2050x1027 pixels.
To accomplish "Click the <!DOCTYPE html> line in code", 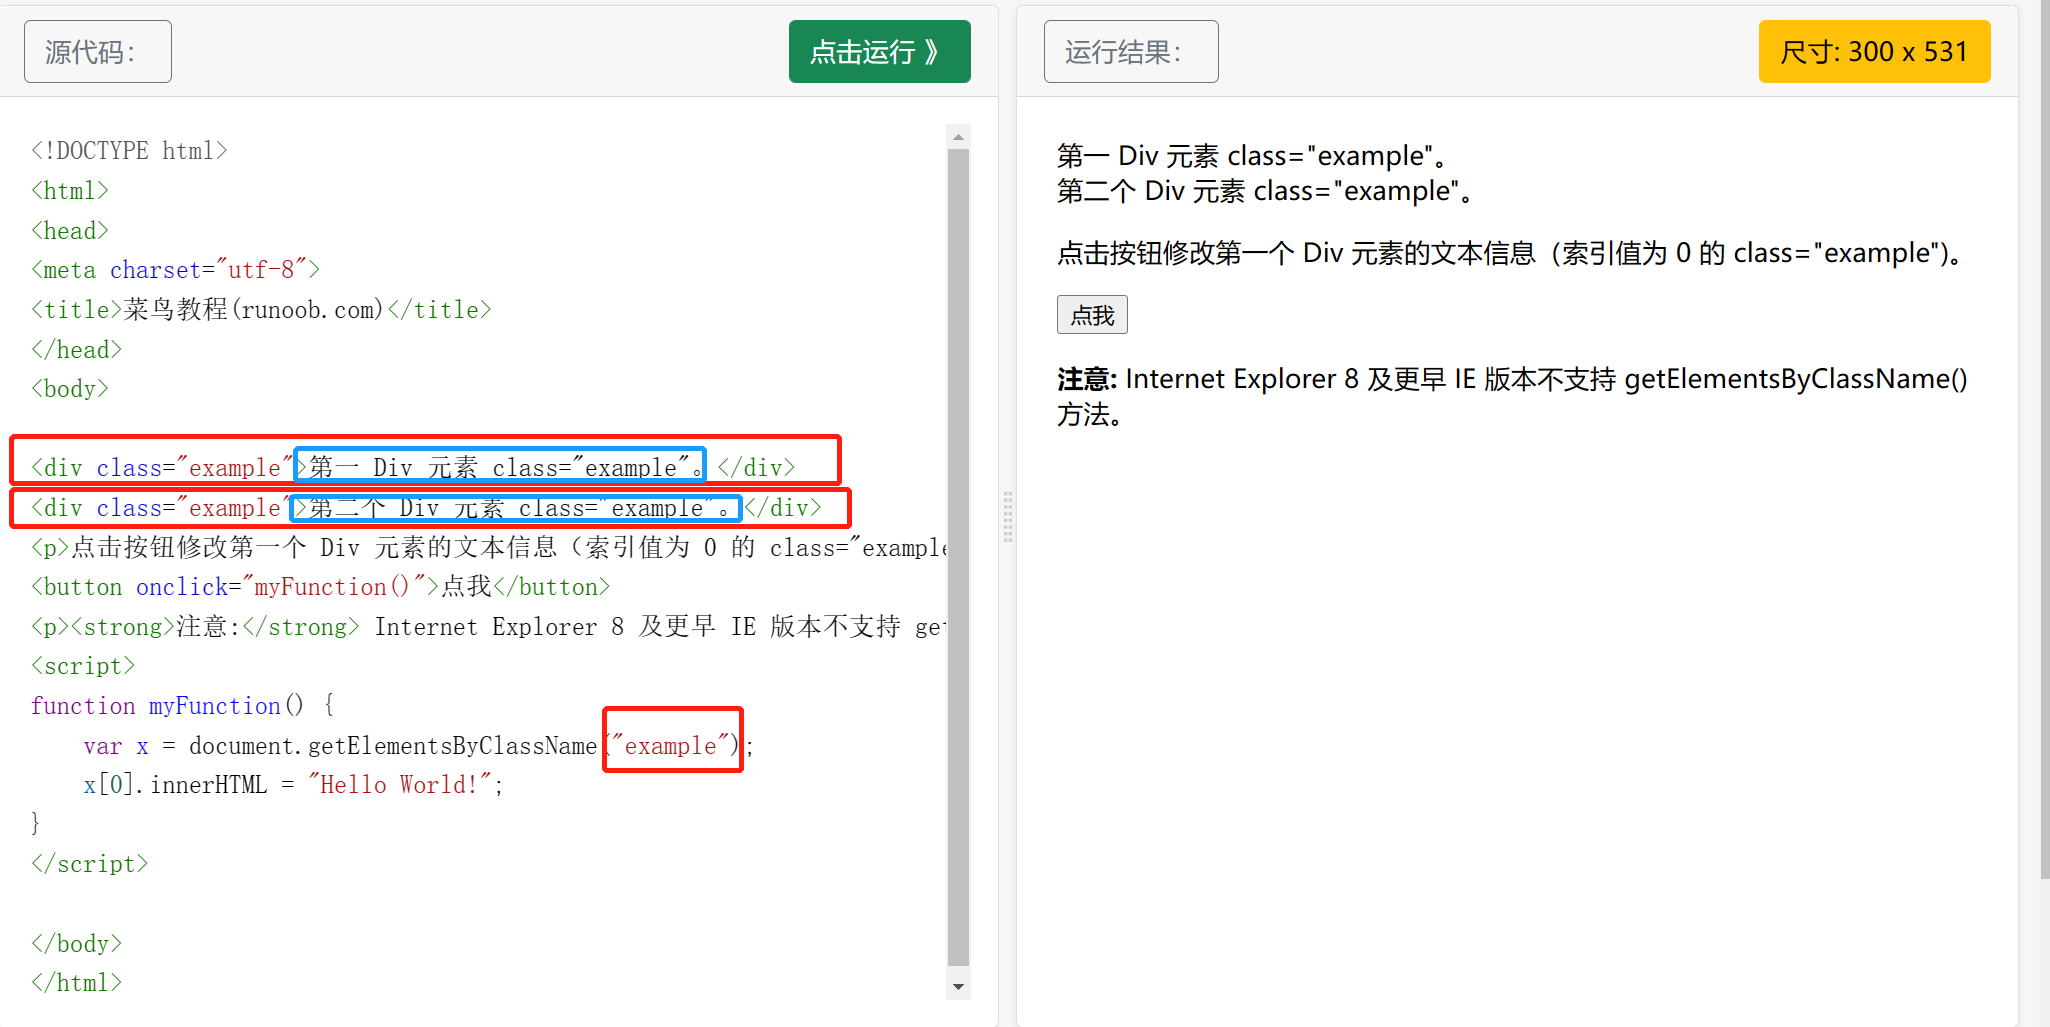I will (x=129, y=151).
